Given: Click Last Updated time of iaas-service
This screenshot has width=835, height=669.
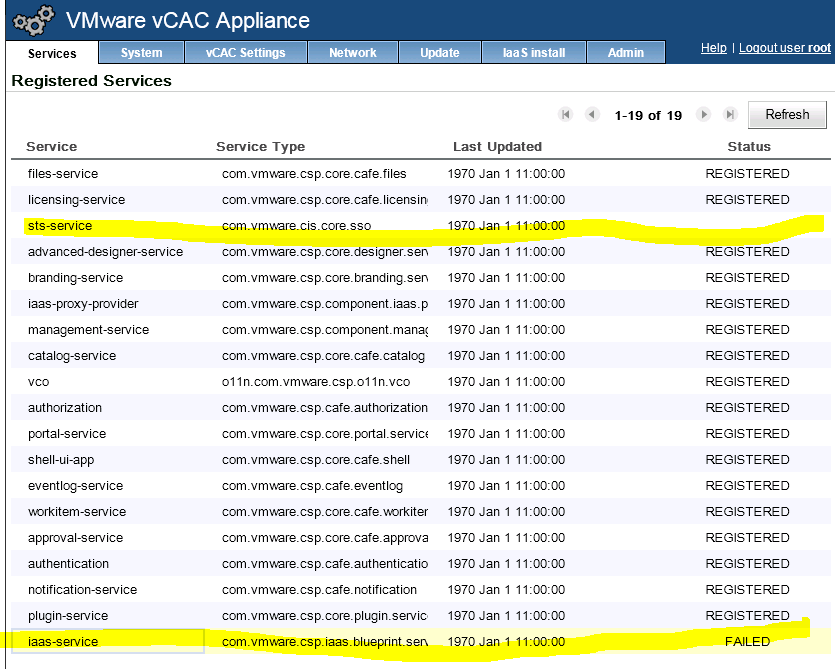Looking at the screenshot, I should (506, 642).
